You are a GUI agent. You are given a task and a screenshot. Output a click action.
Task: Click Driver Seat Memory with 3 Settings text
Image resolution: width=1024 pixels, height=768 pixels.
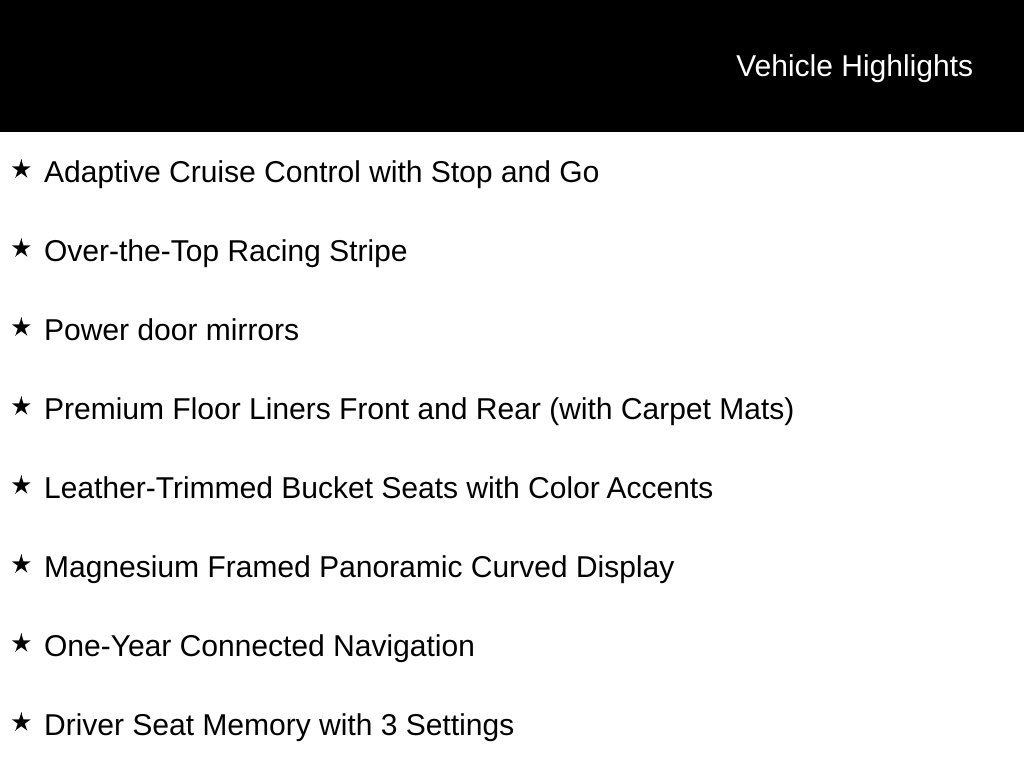pyautogui.click(x=279, y=726)
